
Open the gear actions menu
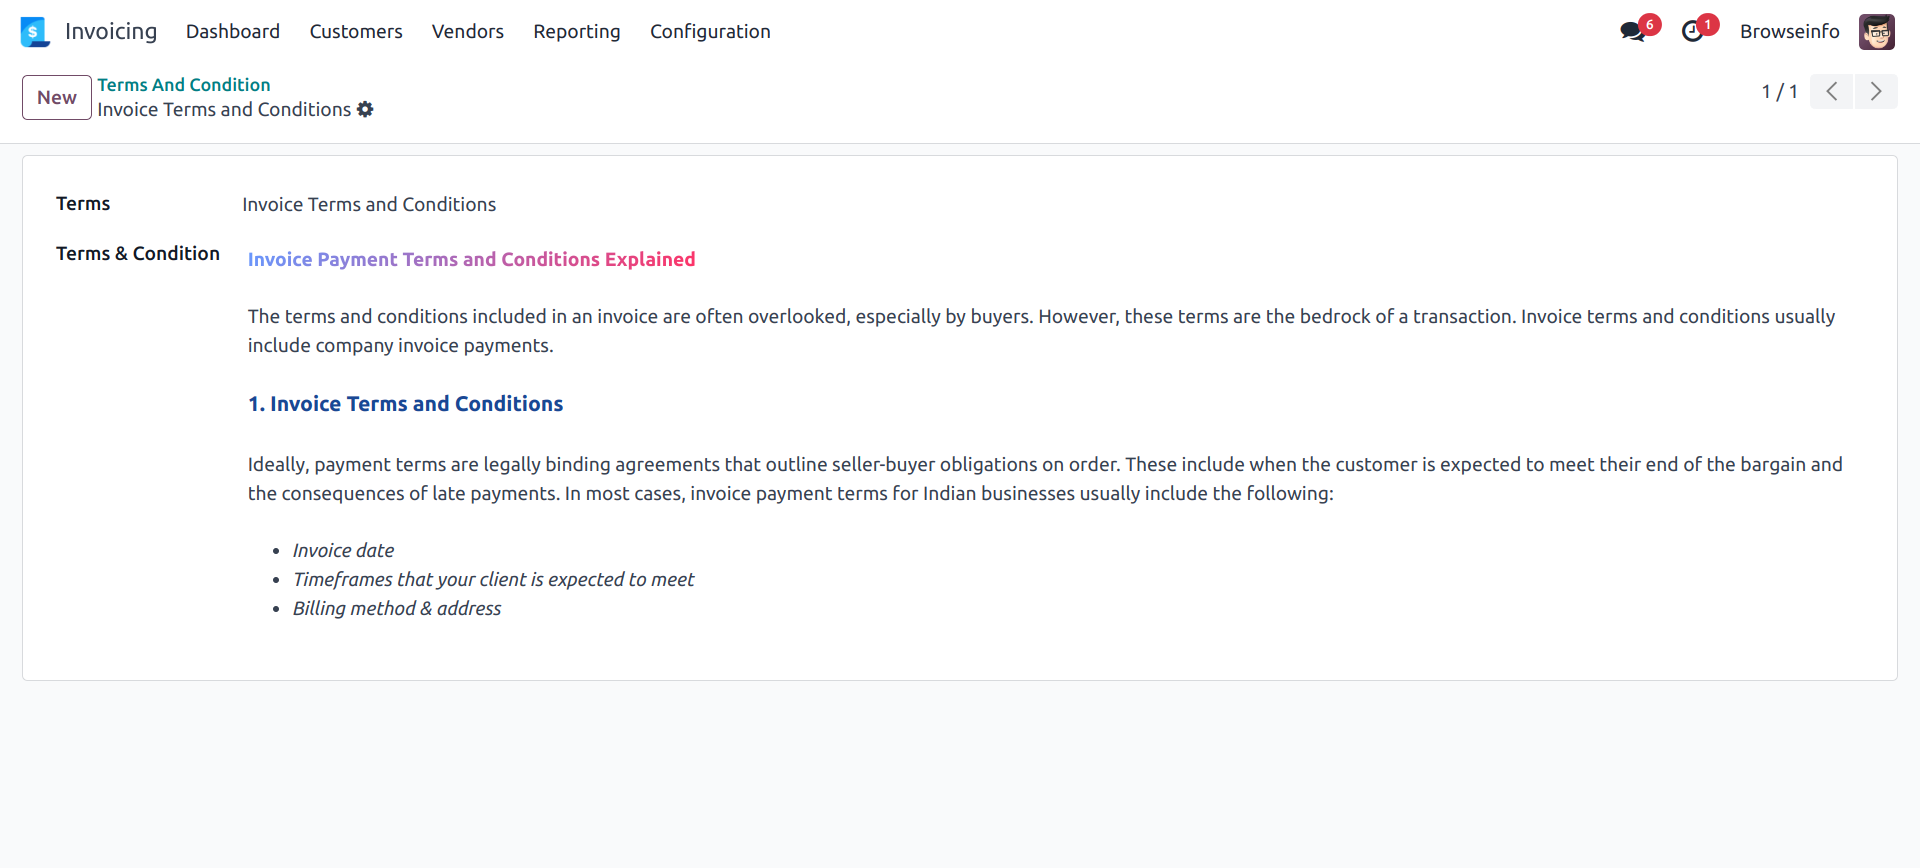[365, 110]
